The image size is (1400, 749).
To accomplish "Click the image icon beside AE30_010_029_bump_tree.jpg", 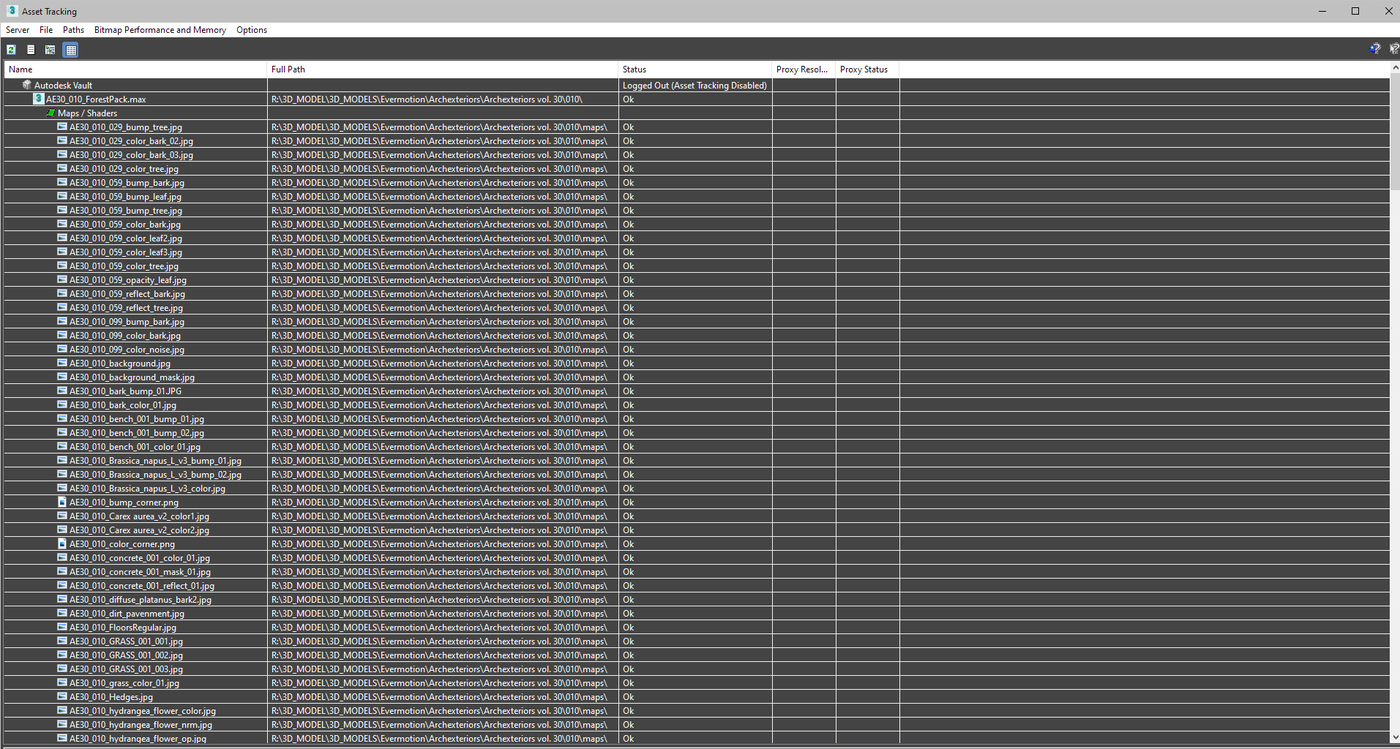I will 62,127.
